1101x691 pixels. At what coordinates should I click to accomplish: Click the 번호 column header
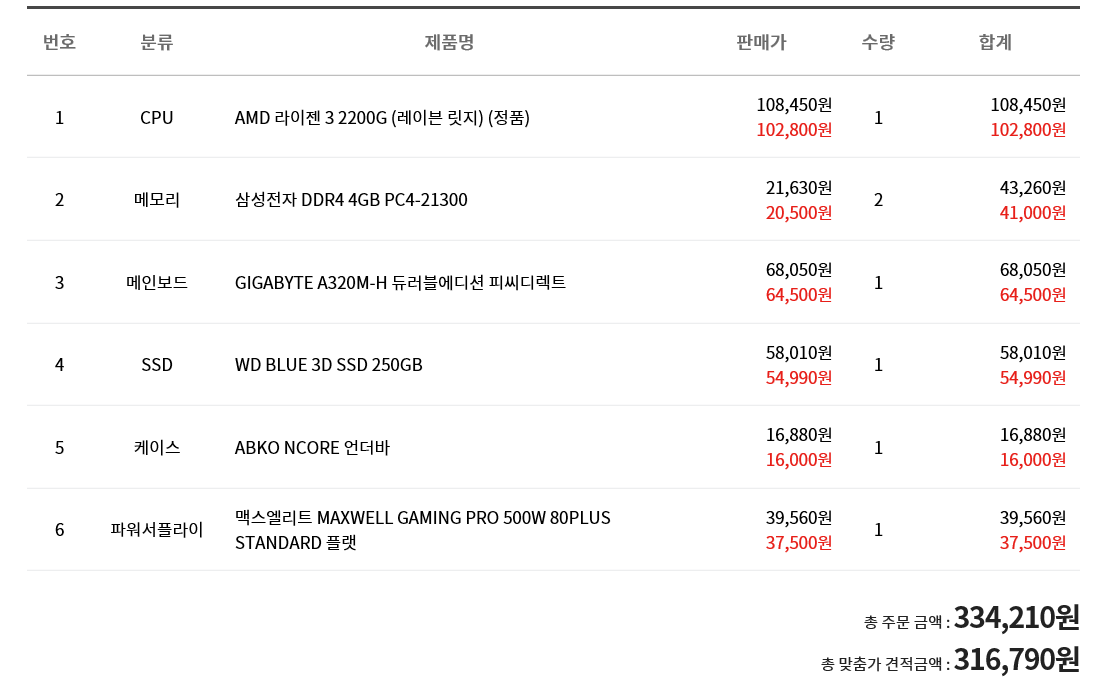(59, 42)
